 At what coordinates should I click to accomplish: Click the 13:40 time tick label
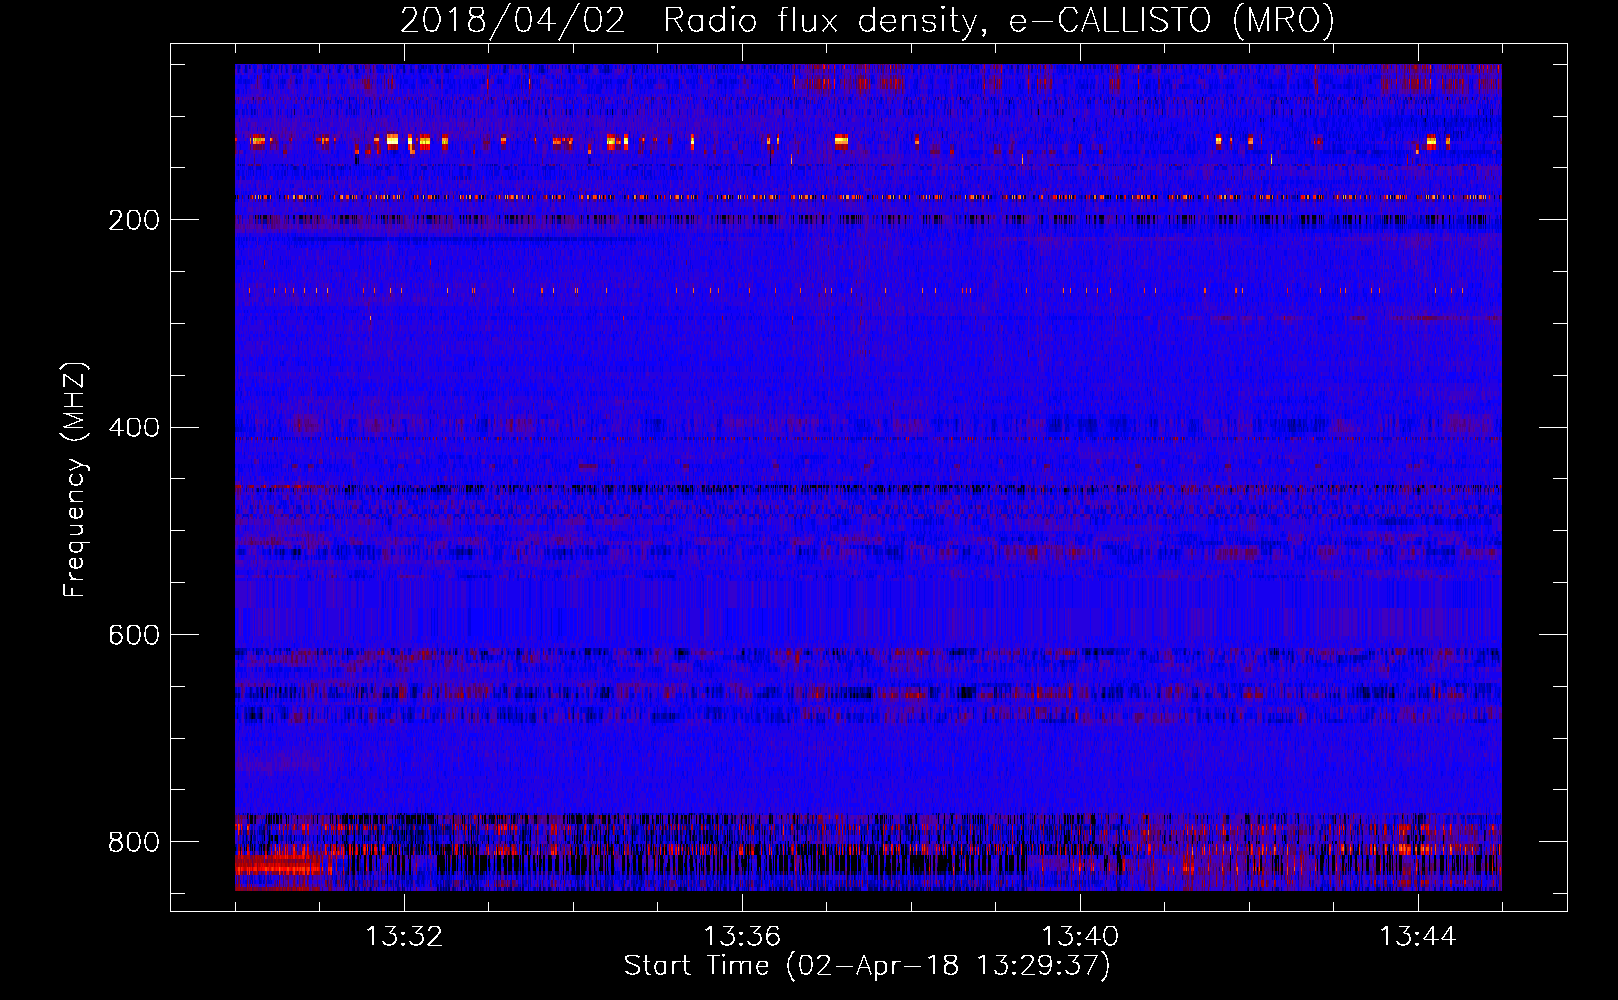(1080, 937)
